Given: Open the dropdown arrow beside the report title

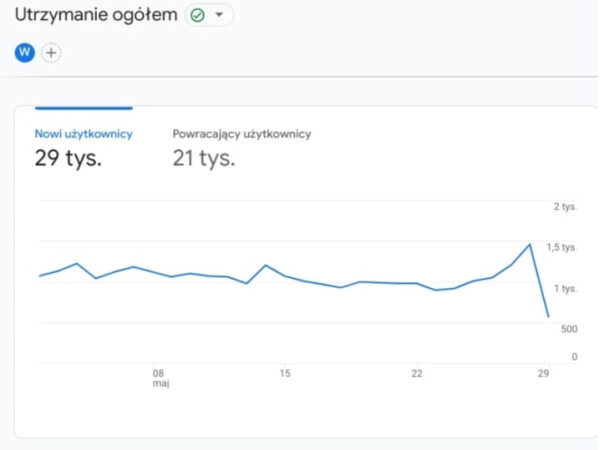Looking at the screenshot, I should point(219,15).
